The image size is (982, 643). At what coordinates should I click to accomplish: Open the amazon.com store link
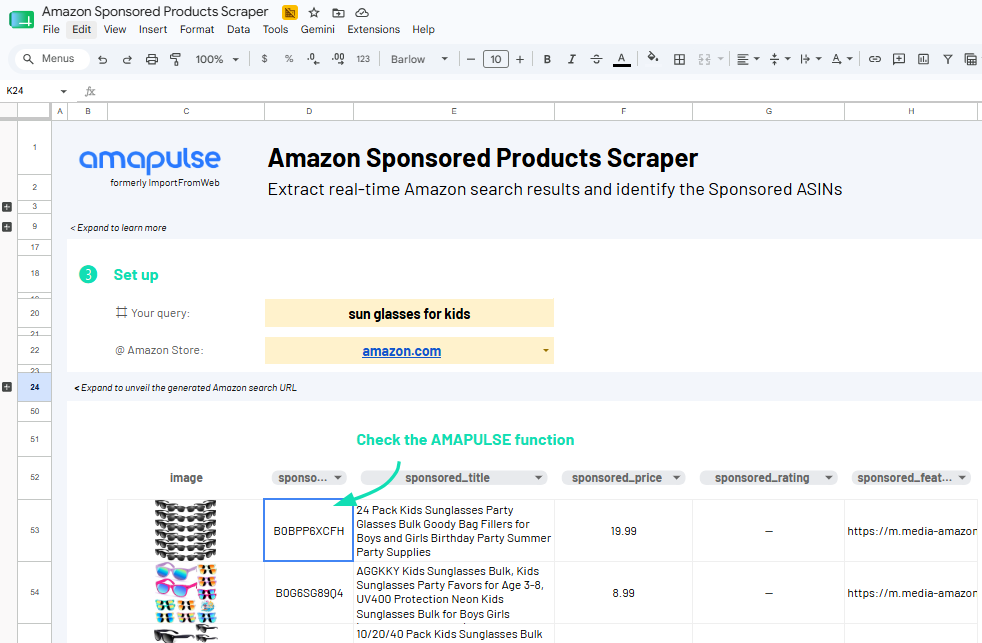click(x=401, y=351)
